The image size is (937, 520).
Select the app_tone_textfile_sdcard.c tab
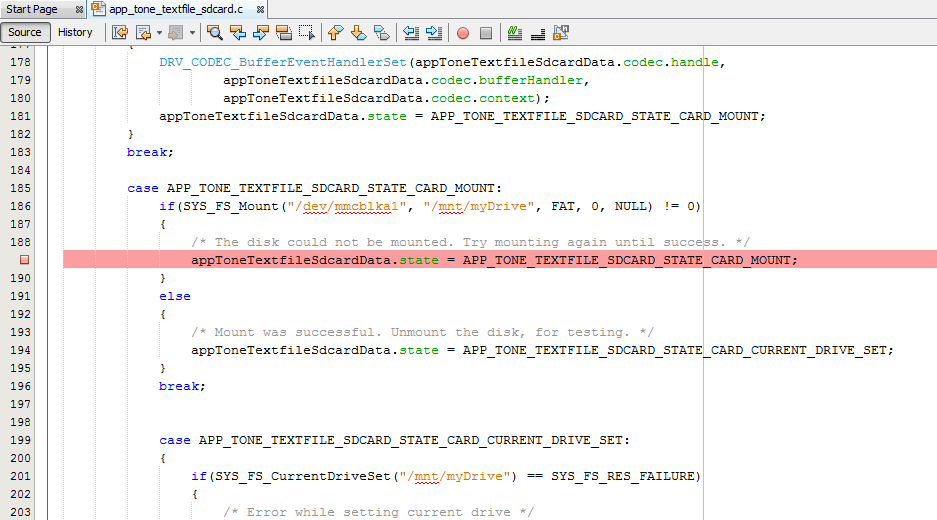coord(176,9)
